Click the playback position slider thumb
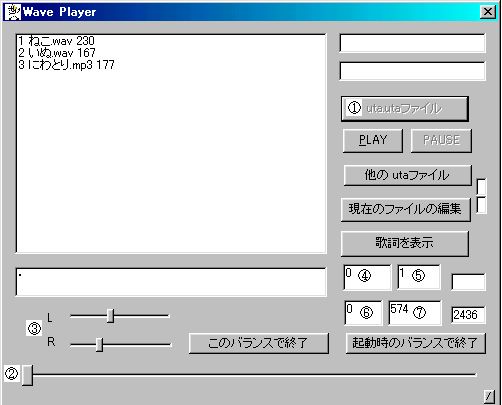Viewport: 502px width, 405px height. coord(27,375)
